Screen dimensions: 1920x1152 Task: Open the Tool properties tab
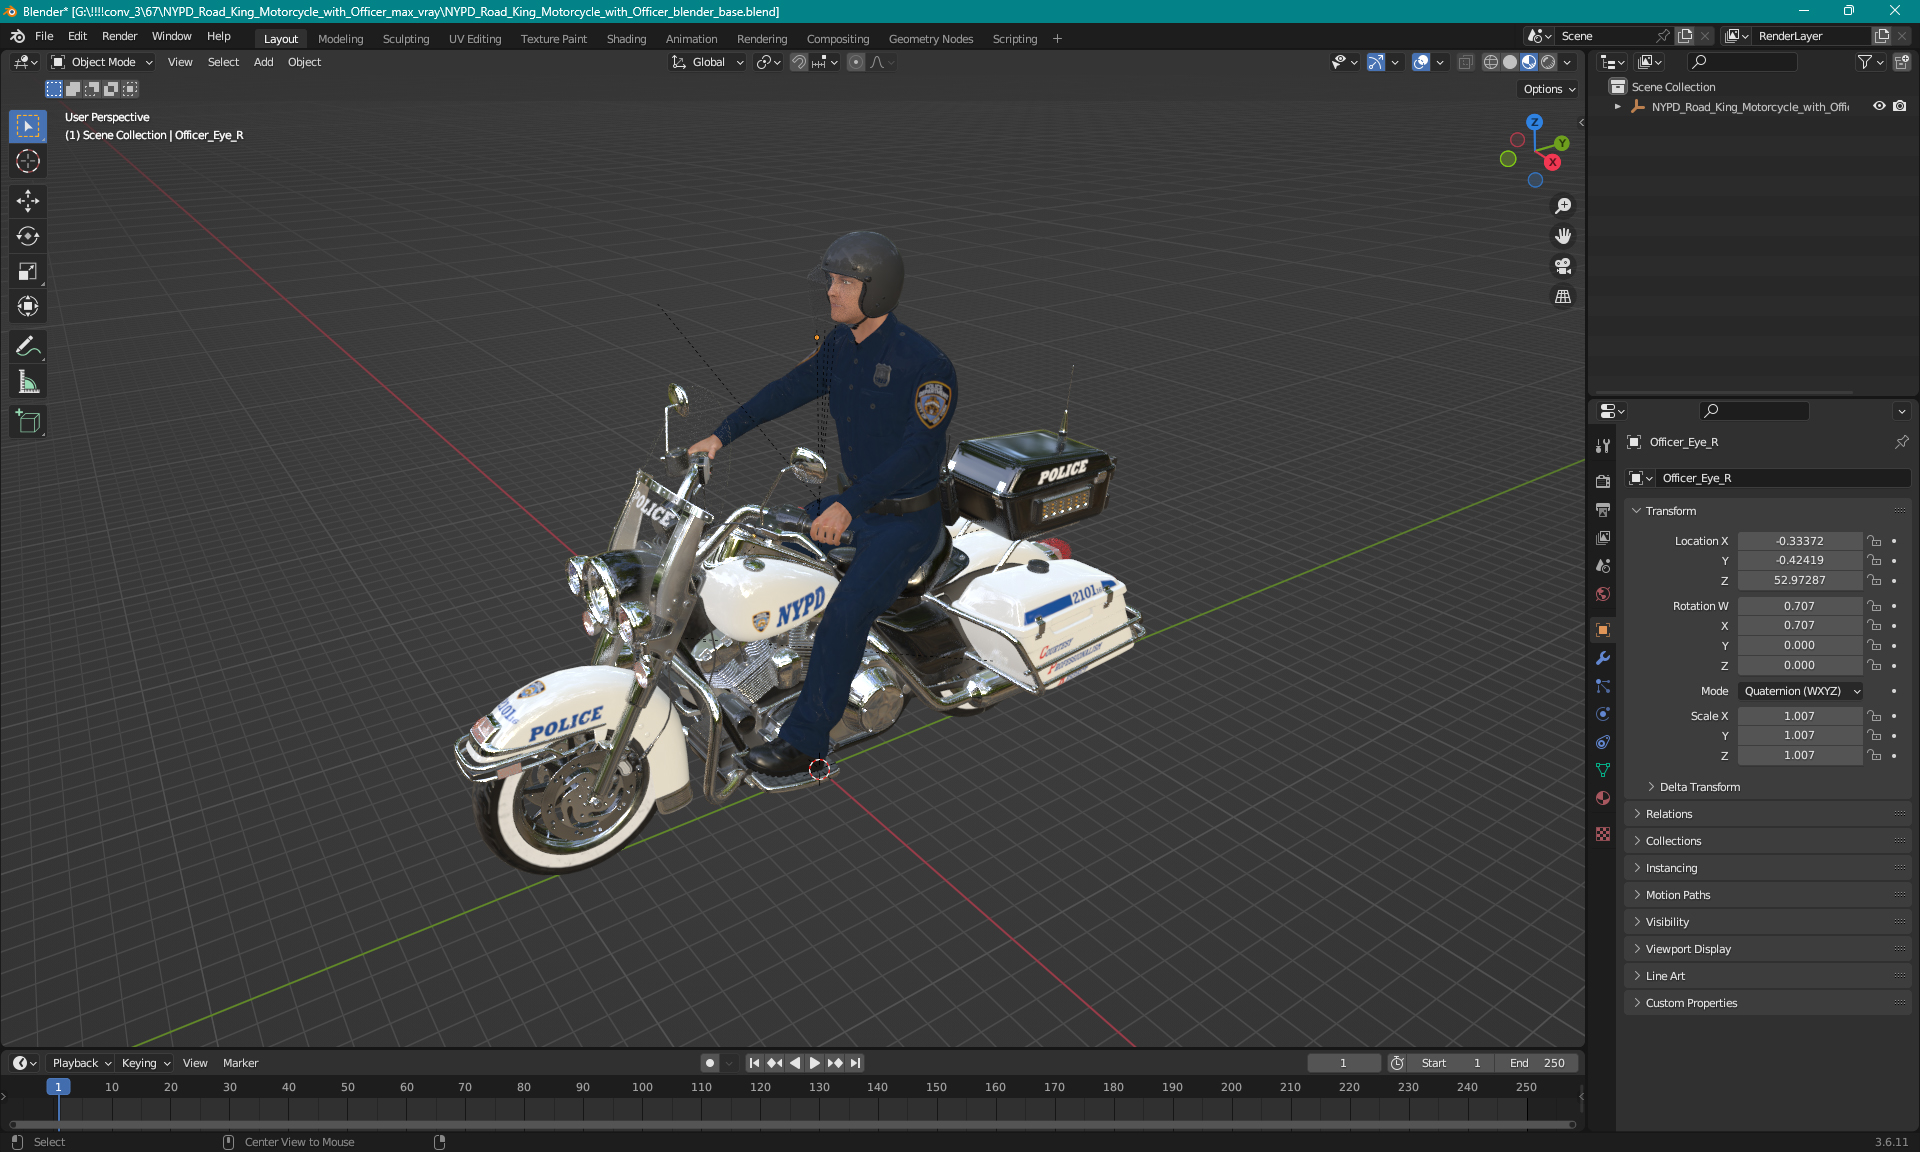[x=1603, y=445]
